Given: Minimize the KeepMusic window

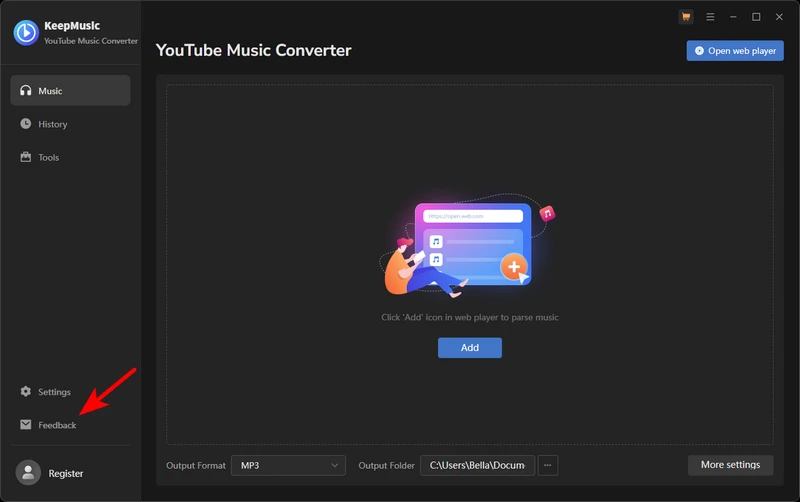Looking at the screenshot, I should [x=733, y=17].
